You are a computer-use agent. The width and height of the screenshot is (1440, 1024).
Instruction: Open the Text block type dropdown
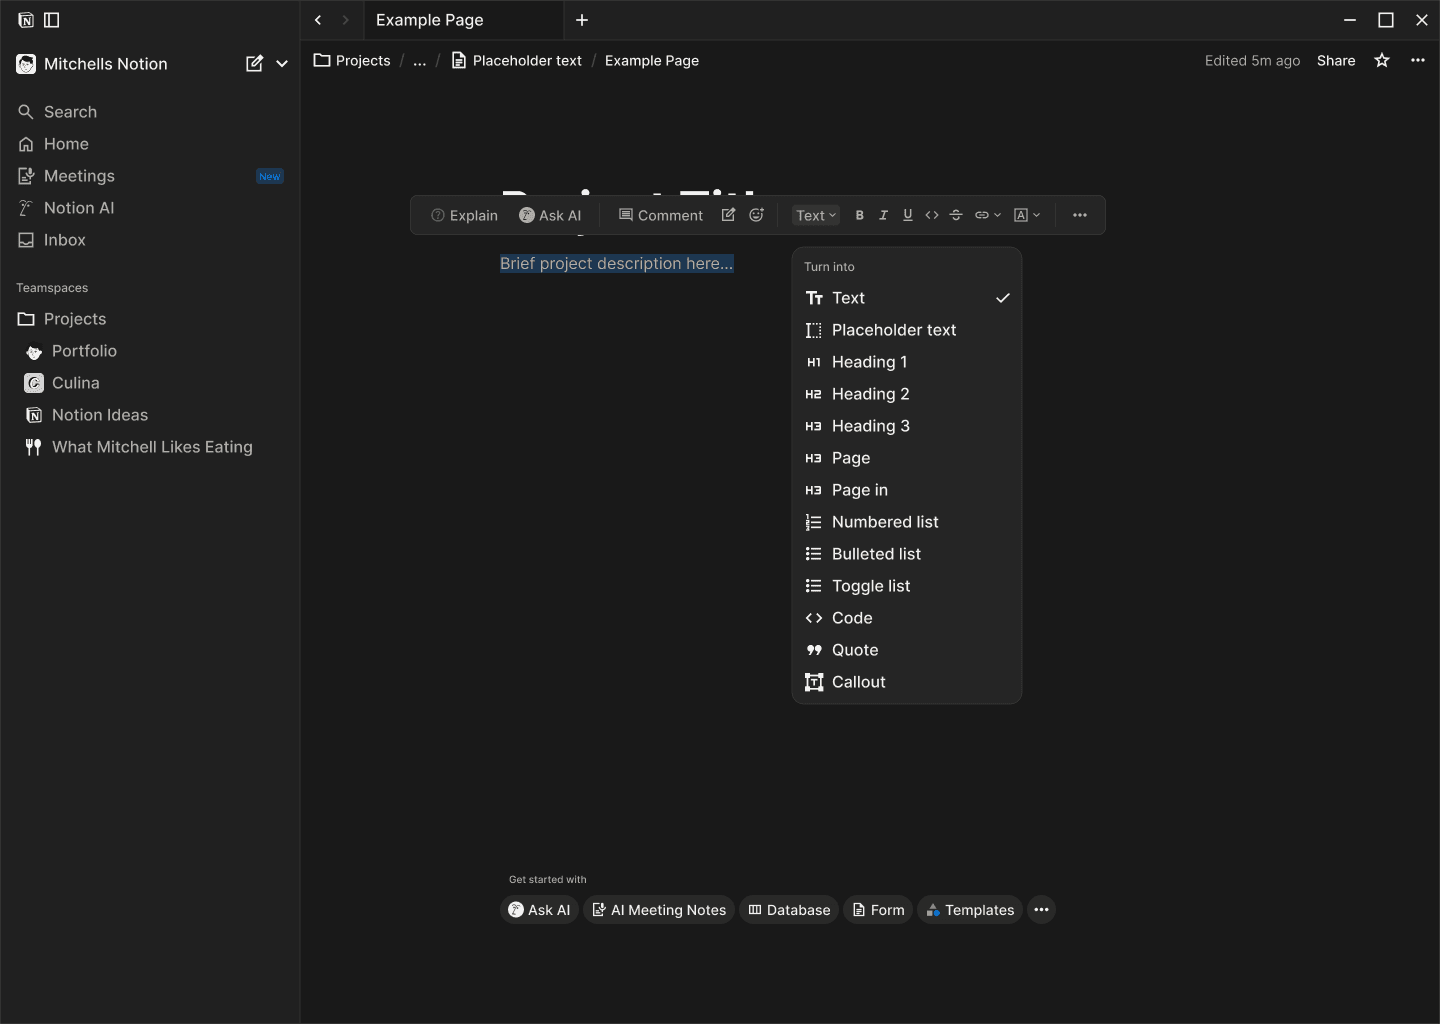(x=816, y=215)
